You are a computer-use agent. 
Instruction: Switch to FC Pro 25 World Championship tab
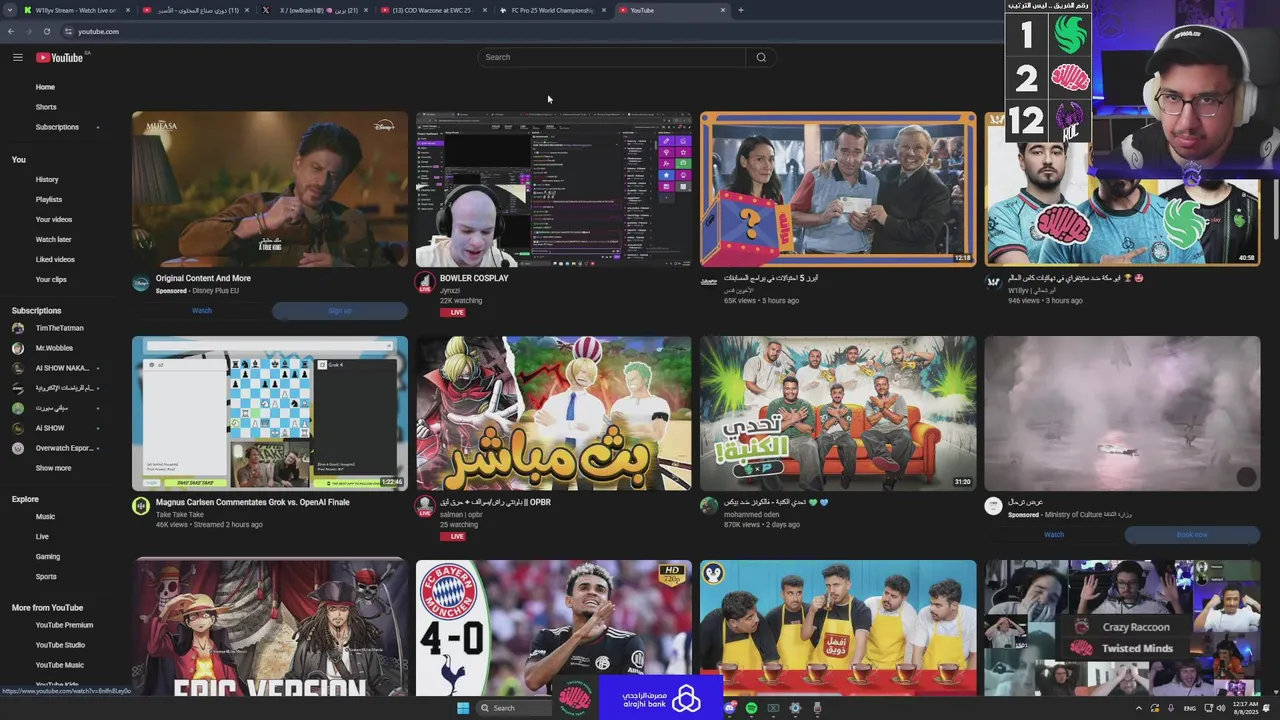(553, 10)
